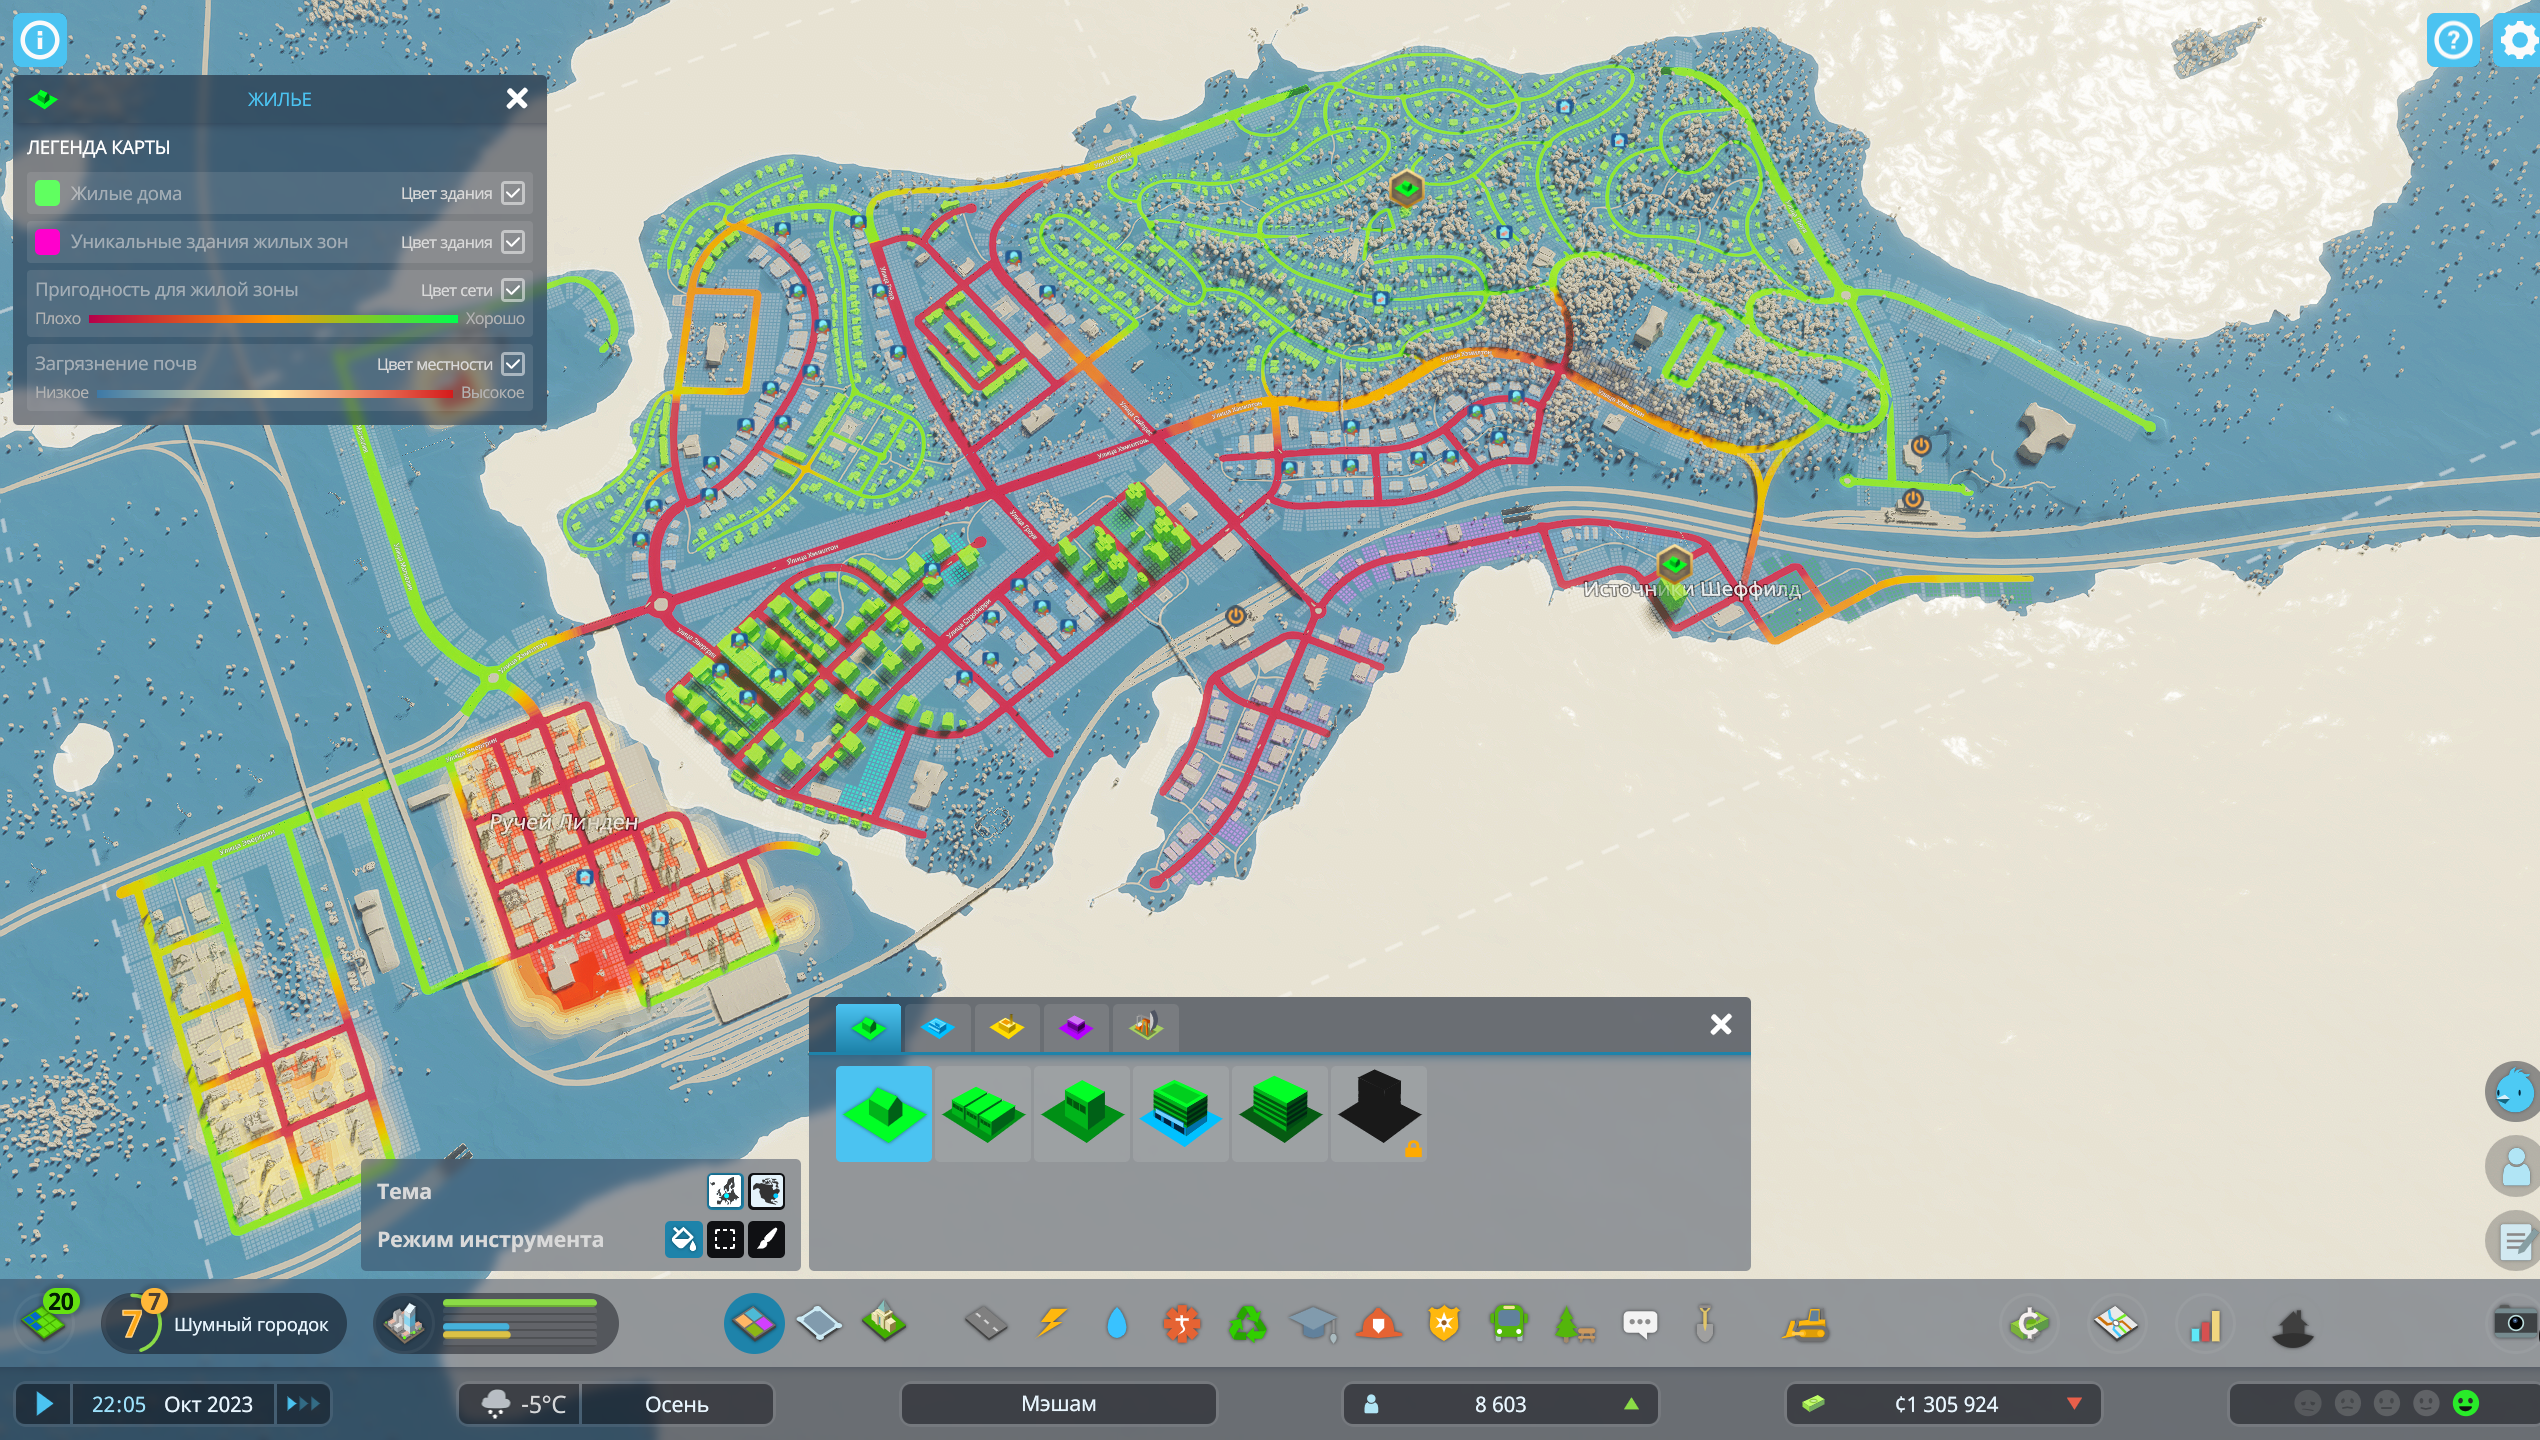Click green Жилые дома color swatch
The width and height of the screenshot is (2540, 1440).
tap(47, 193)
